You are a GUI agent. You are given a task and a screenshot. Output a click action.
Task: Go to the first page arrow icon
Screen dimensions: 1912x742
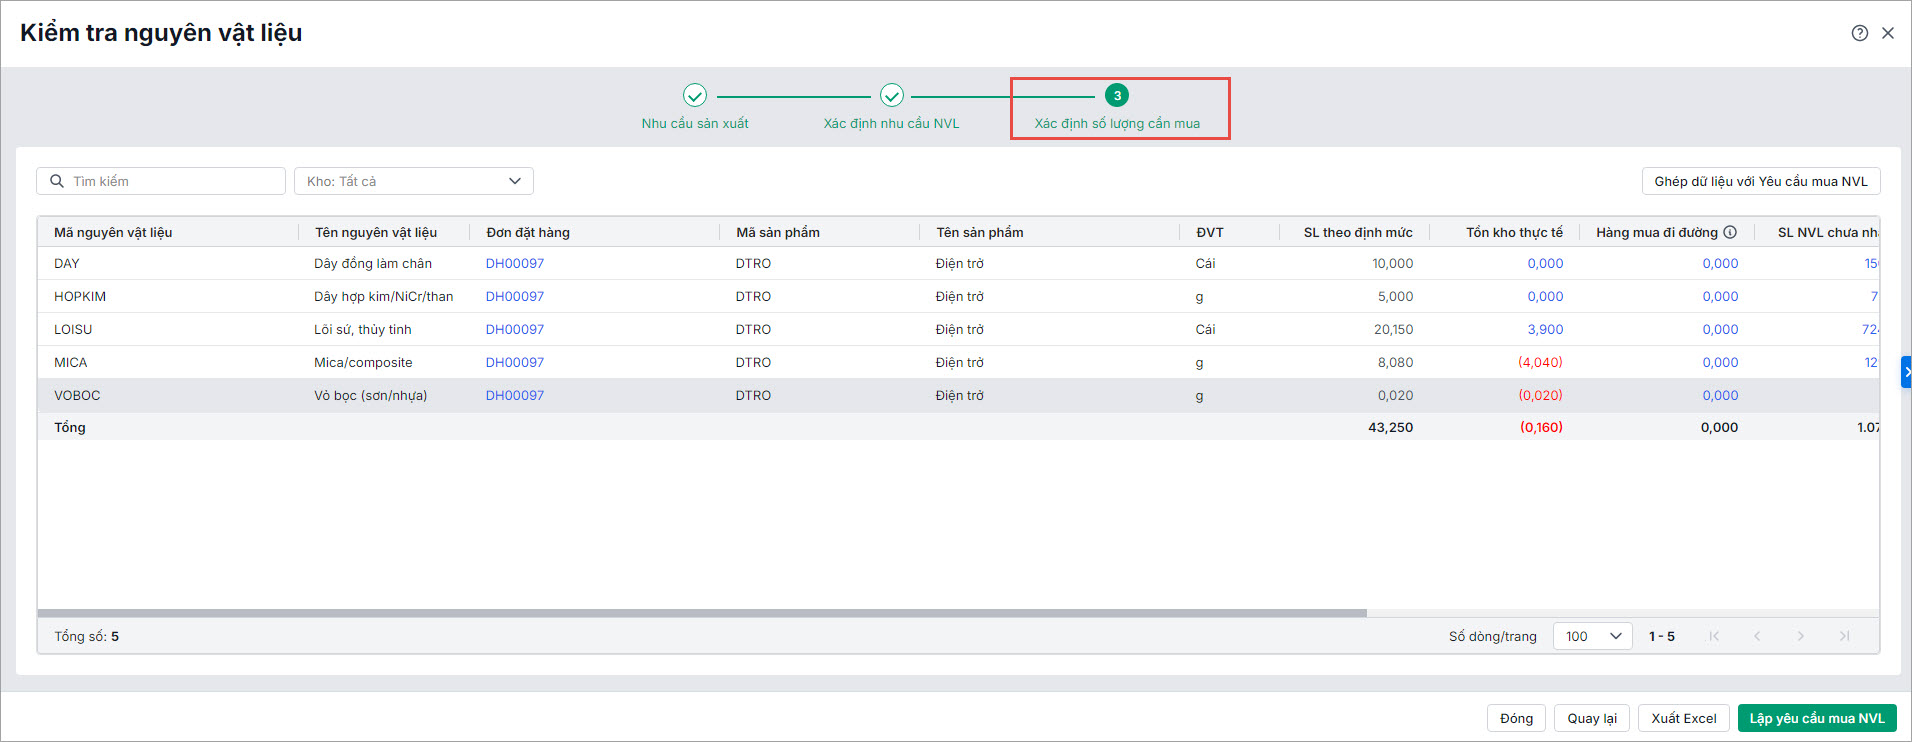point(1714,636)
